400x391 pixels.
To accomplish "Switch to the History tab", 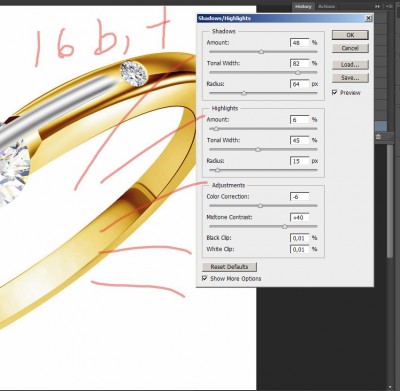I will coord(303,6).
